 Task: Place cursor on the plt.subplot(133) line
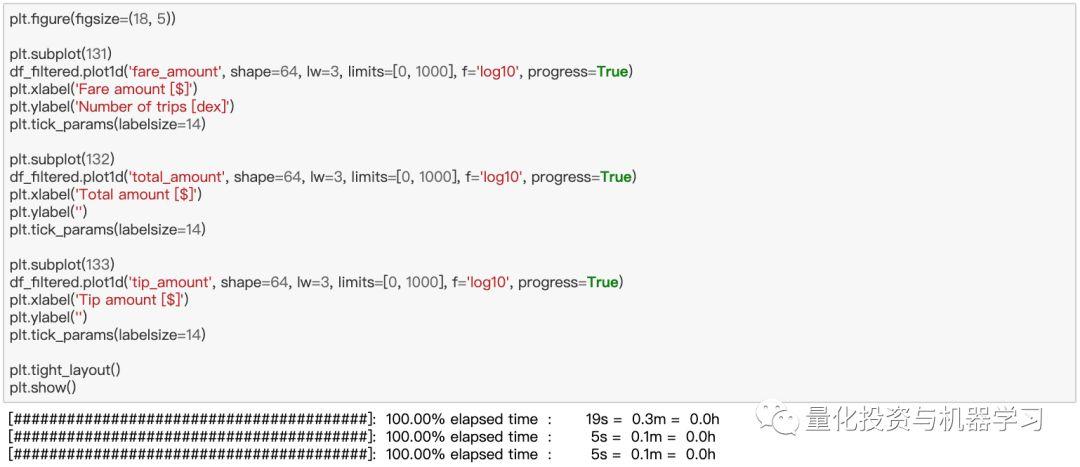(x=61, y=264)
